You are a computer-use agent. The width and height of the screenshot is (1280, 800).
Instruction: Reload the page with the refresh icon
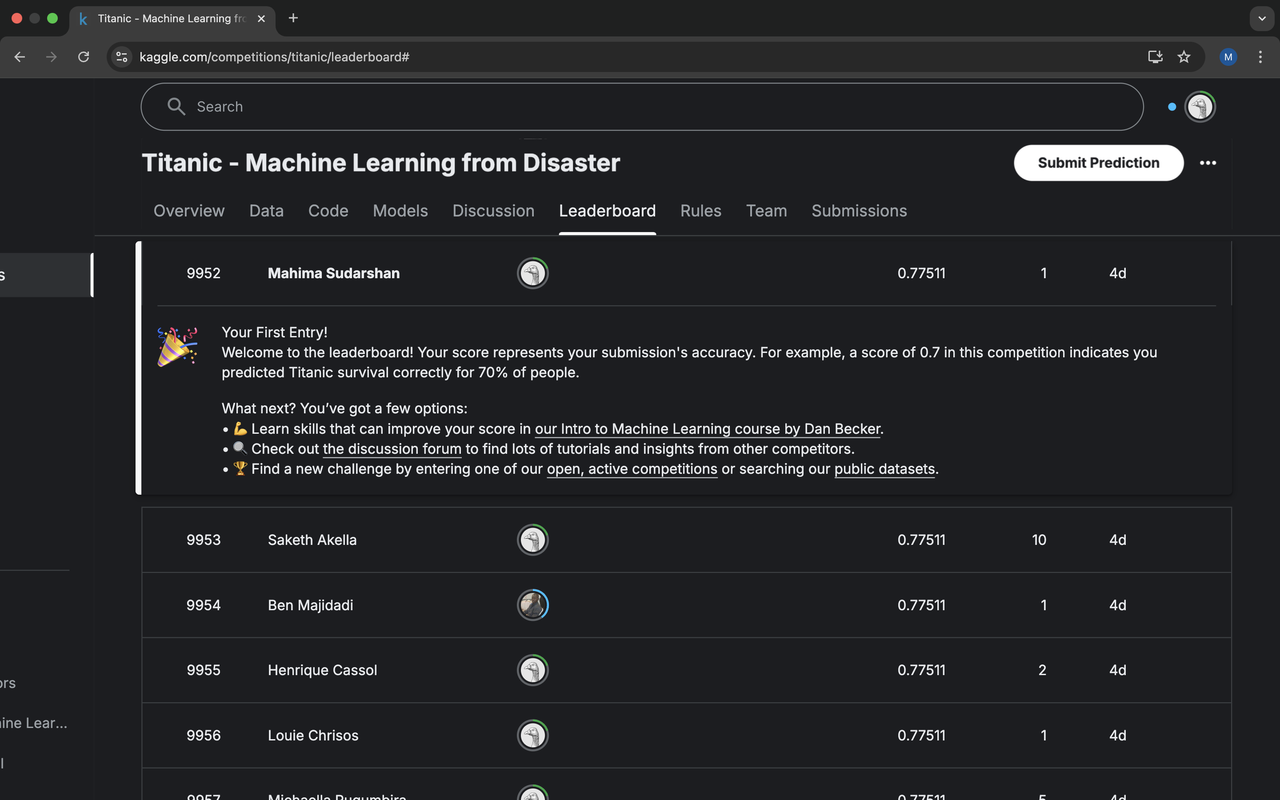tap(84, 57)
